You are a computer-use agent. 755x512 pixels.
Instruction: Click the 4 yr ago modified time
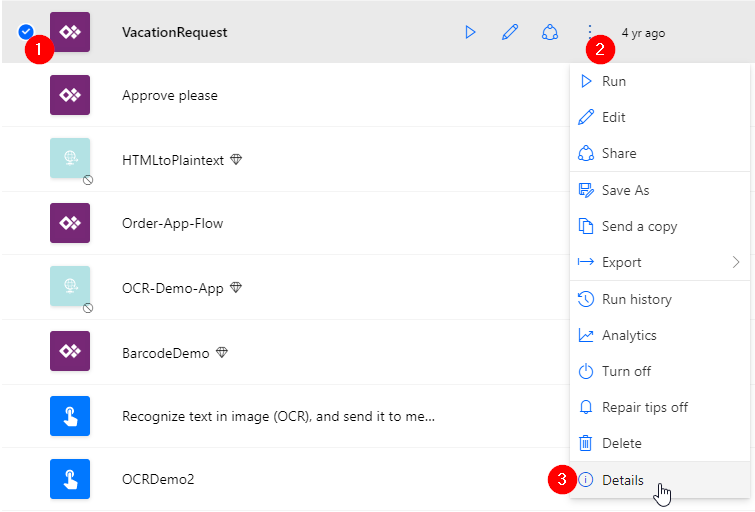point(643,33)
